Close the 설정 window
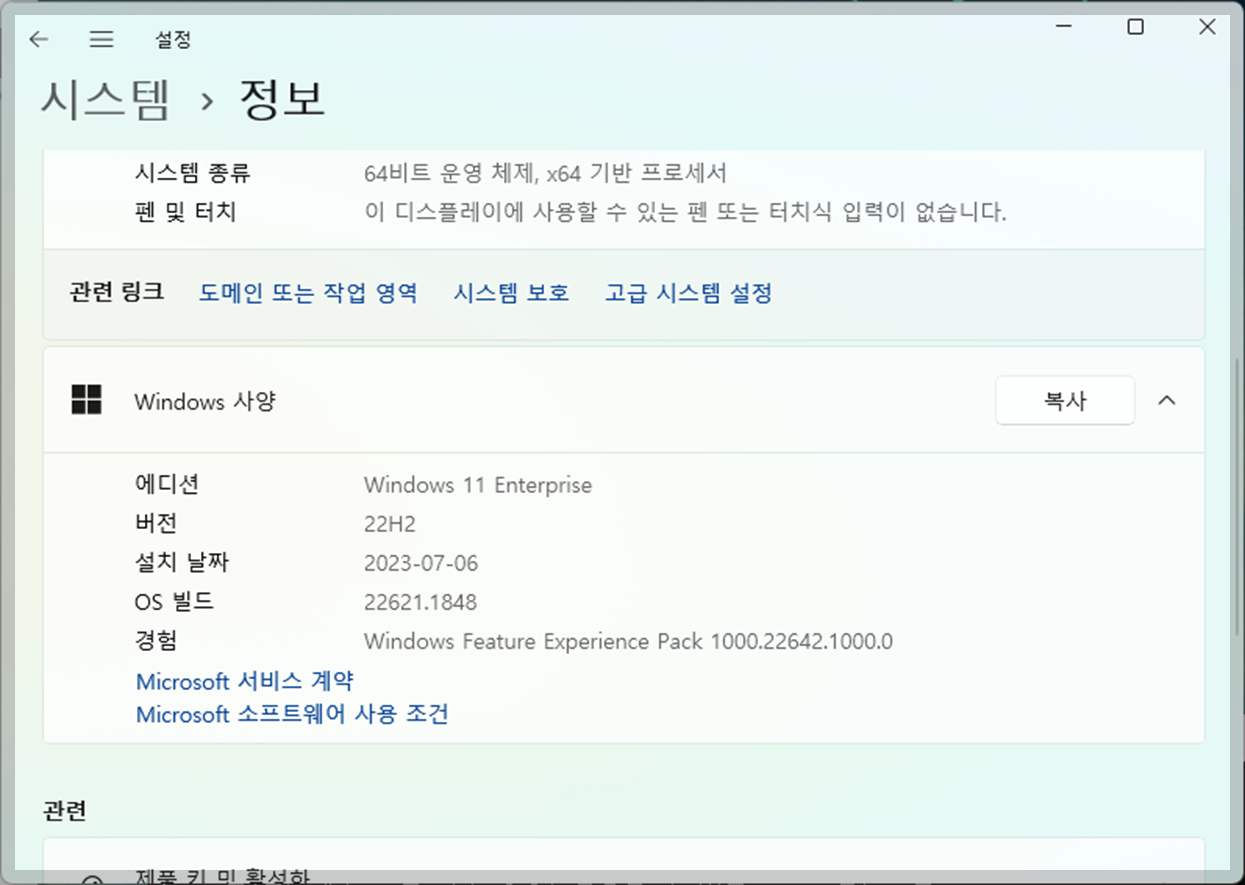The height and width of the screenshot is (885, 1245). [x=1206, y=28]
